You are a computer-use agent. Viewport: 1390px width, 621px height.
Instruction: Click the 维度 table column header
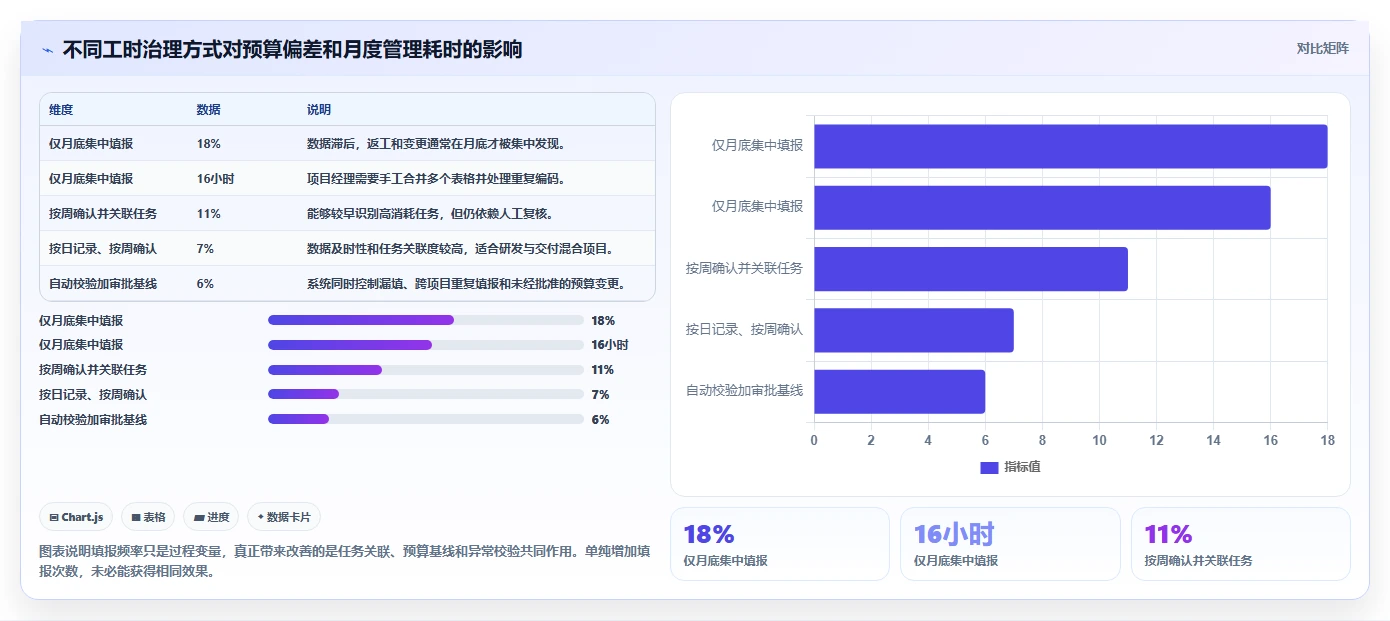click(61, 110)
